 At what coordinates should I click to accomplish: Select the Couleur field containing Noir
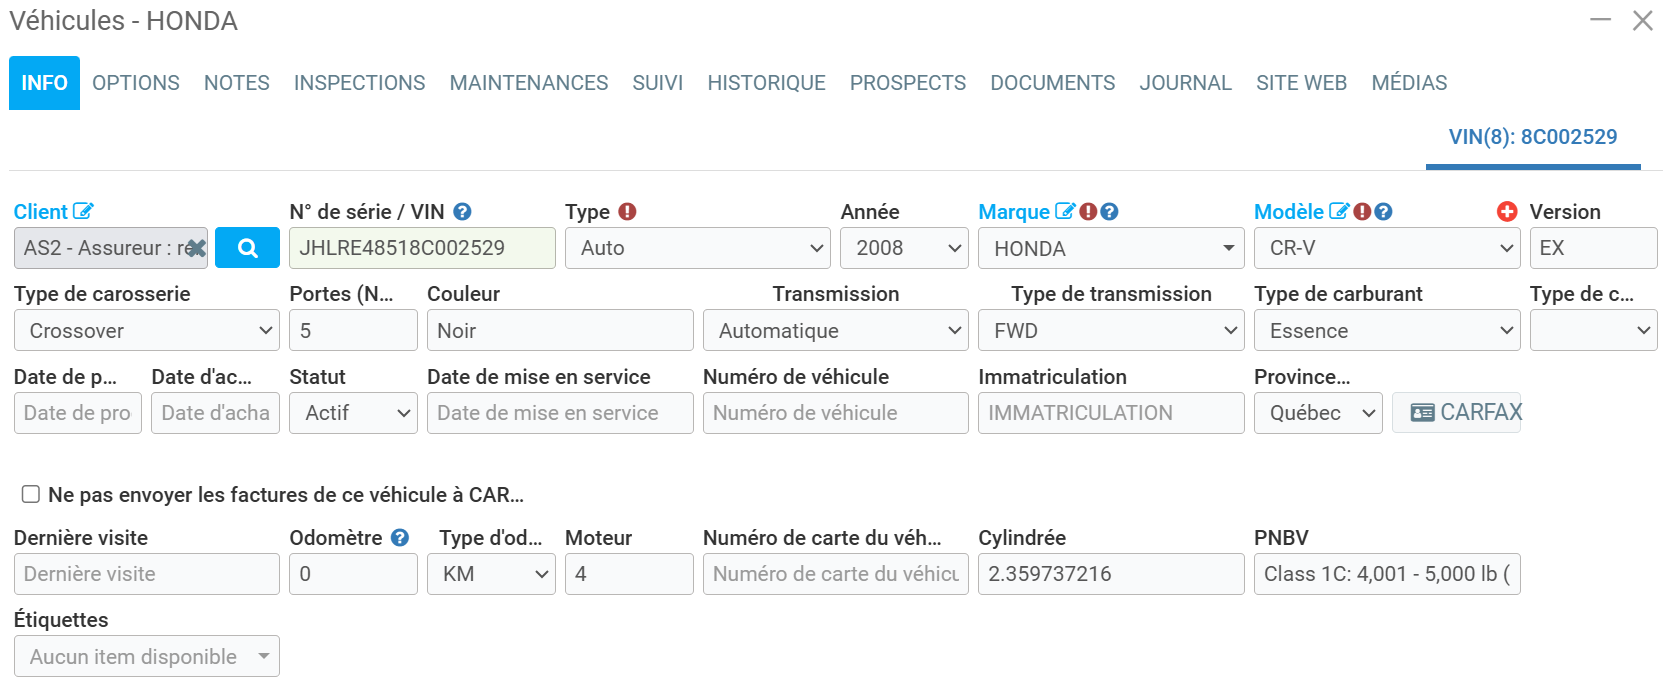point(560,331)
